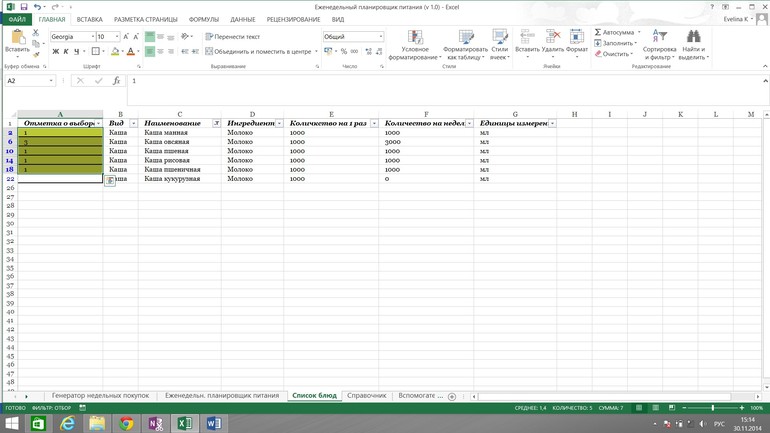Click the AutoSum sigma icon
This screenshot has height=433, width=770.
tap(598, 32)
